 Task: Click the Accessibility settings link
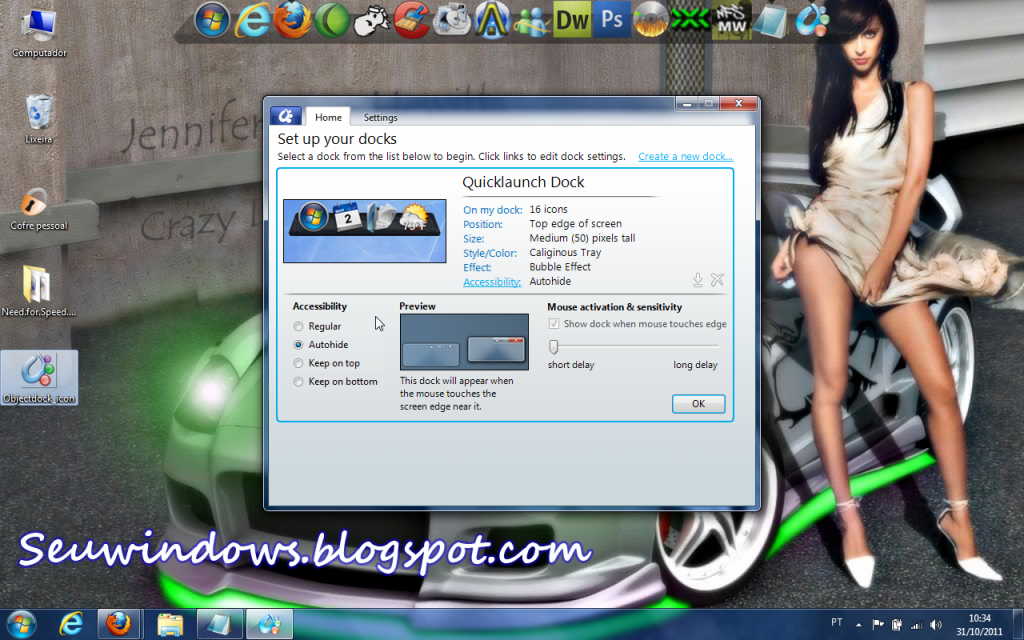[x=492, y=282]
